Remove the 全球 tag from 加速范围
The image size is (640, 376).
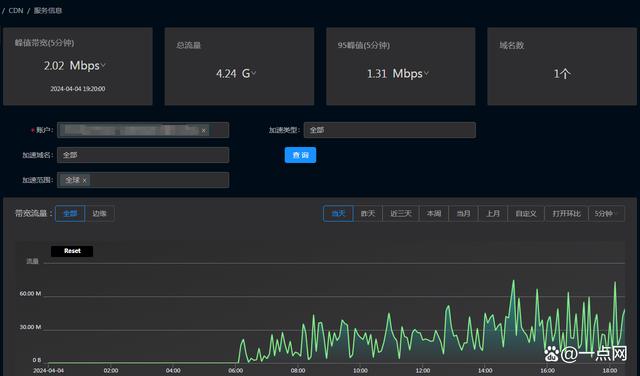[84, 180]
